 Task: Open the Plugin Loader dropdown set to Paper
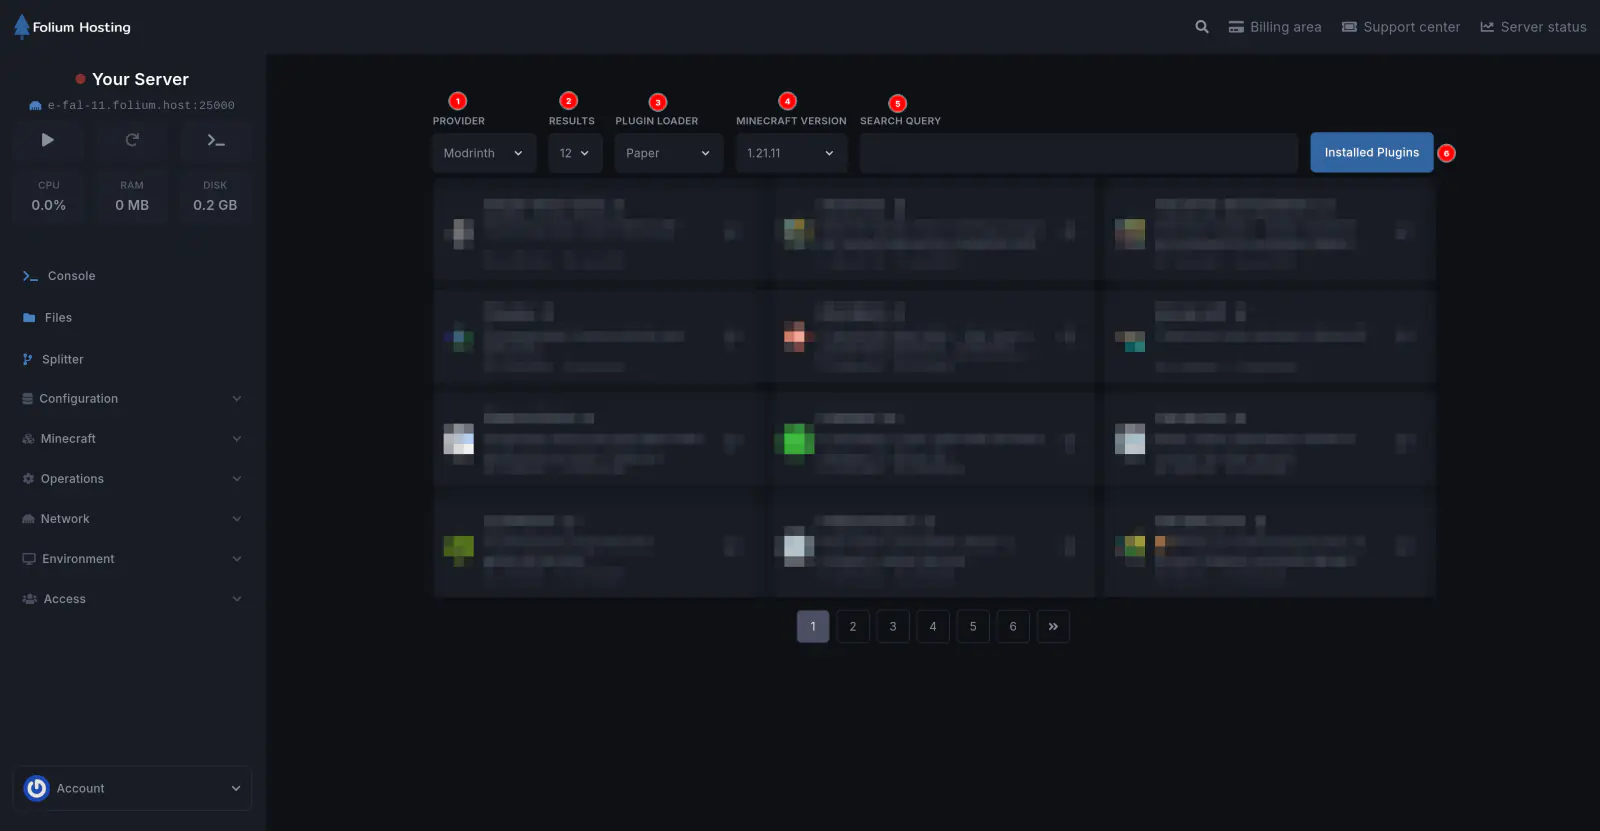(668, 153)
